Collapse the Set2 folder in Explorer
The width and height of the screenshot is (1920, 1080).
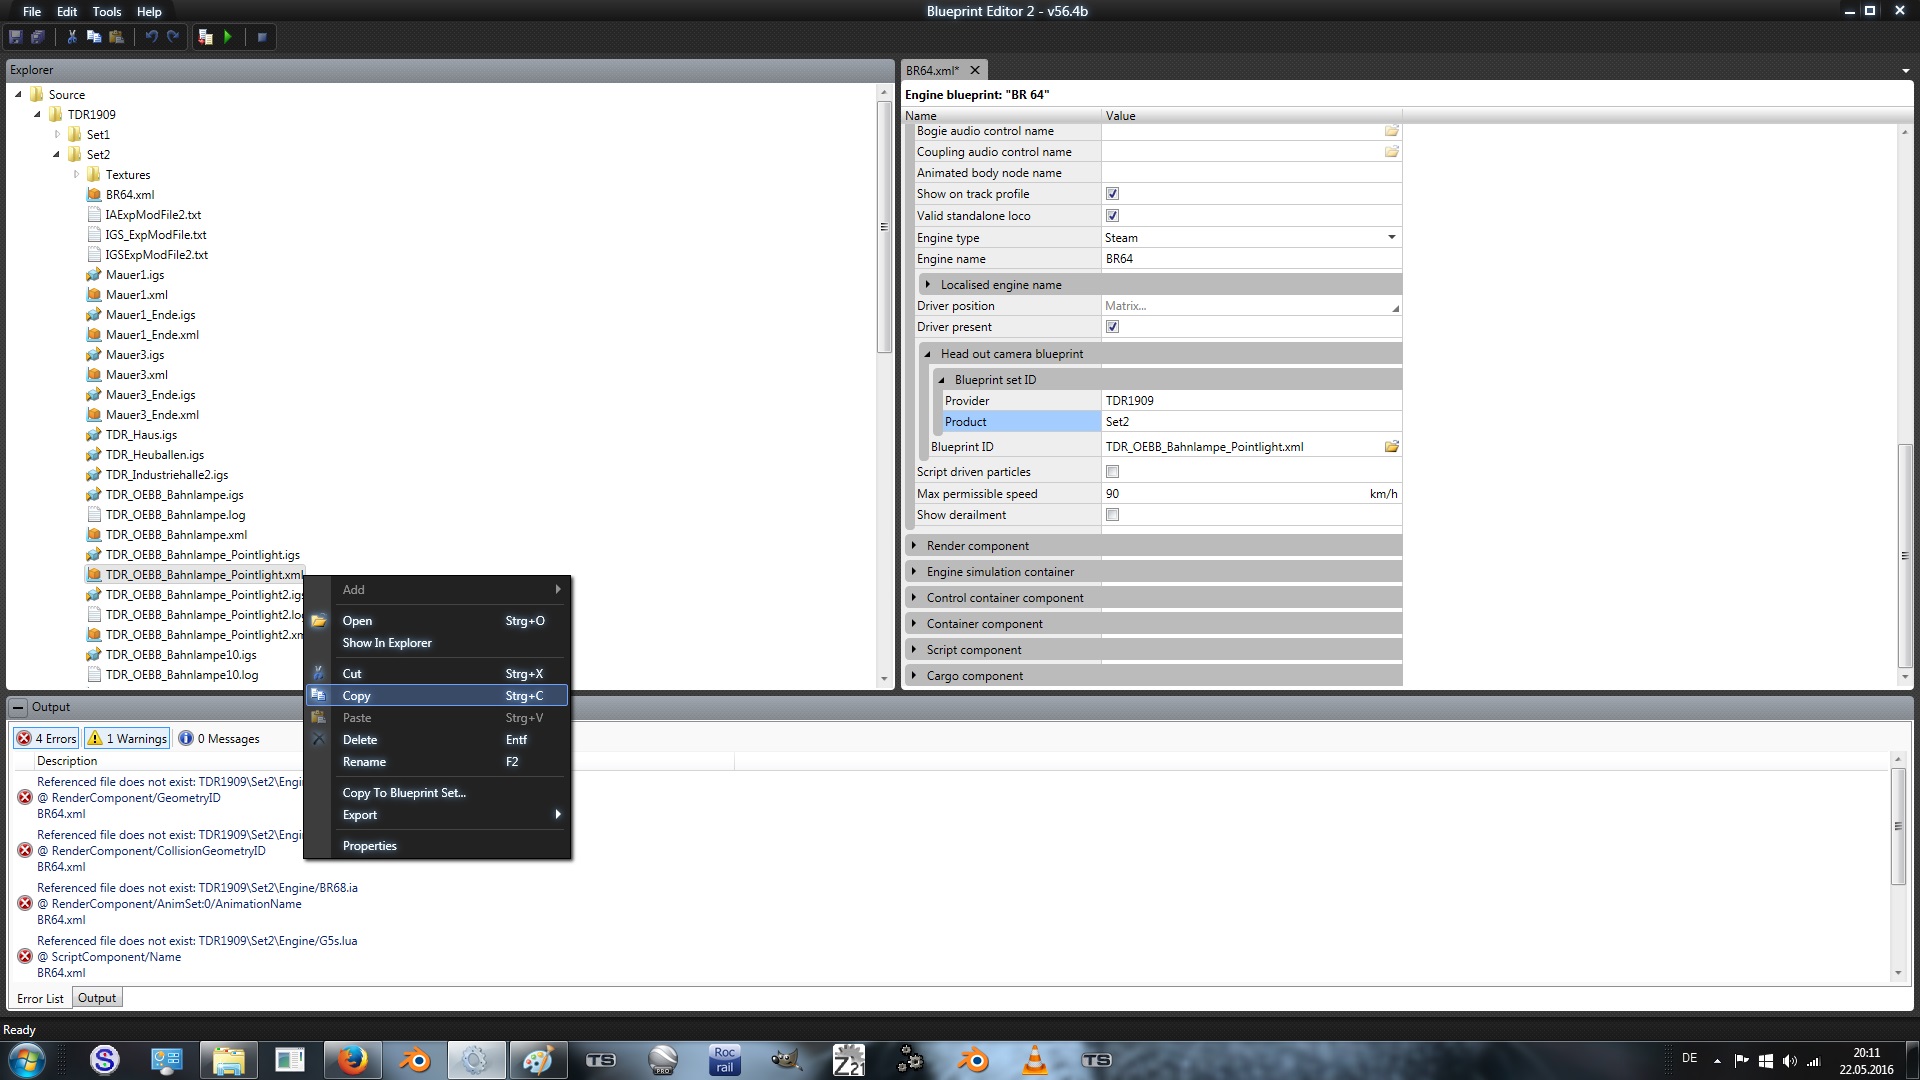click(56, 155)
